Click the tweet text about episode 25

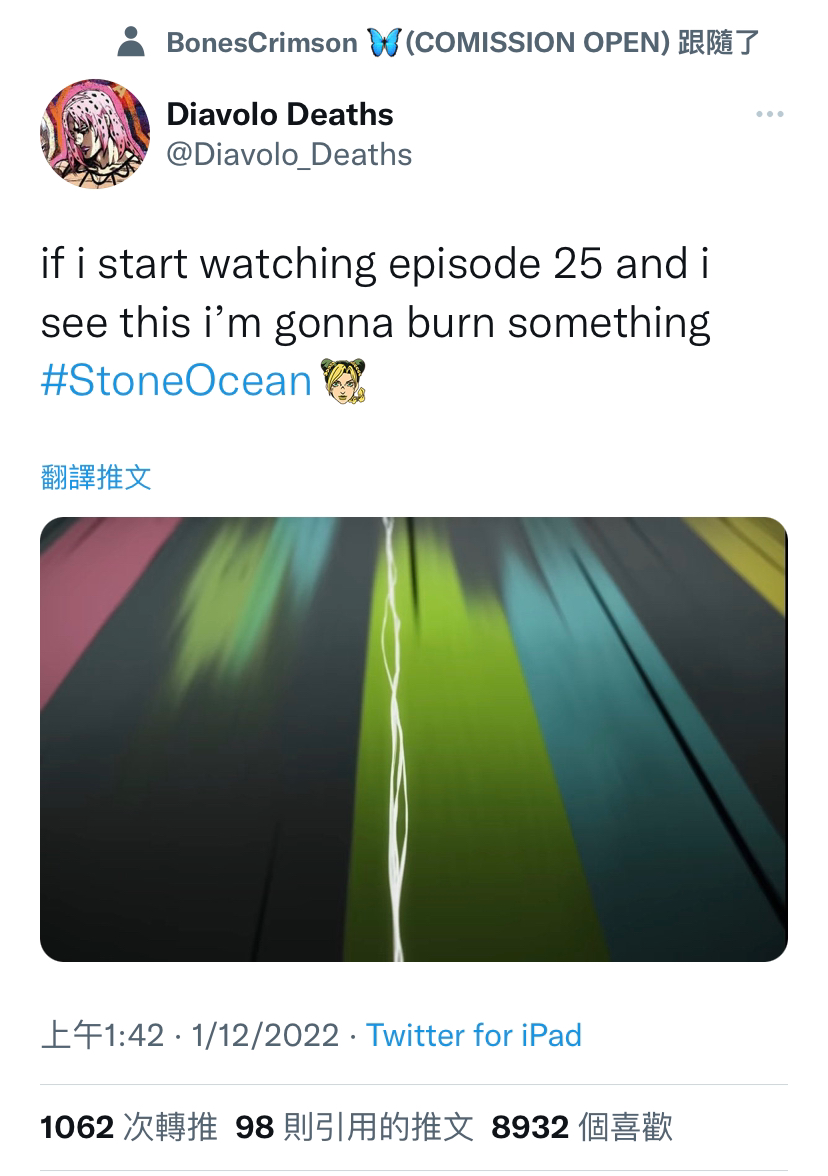pyautogui.click(x=375, y=293)
